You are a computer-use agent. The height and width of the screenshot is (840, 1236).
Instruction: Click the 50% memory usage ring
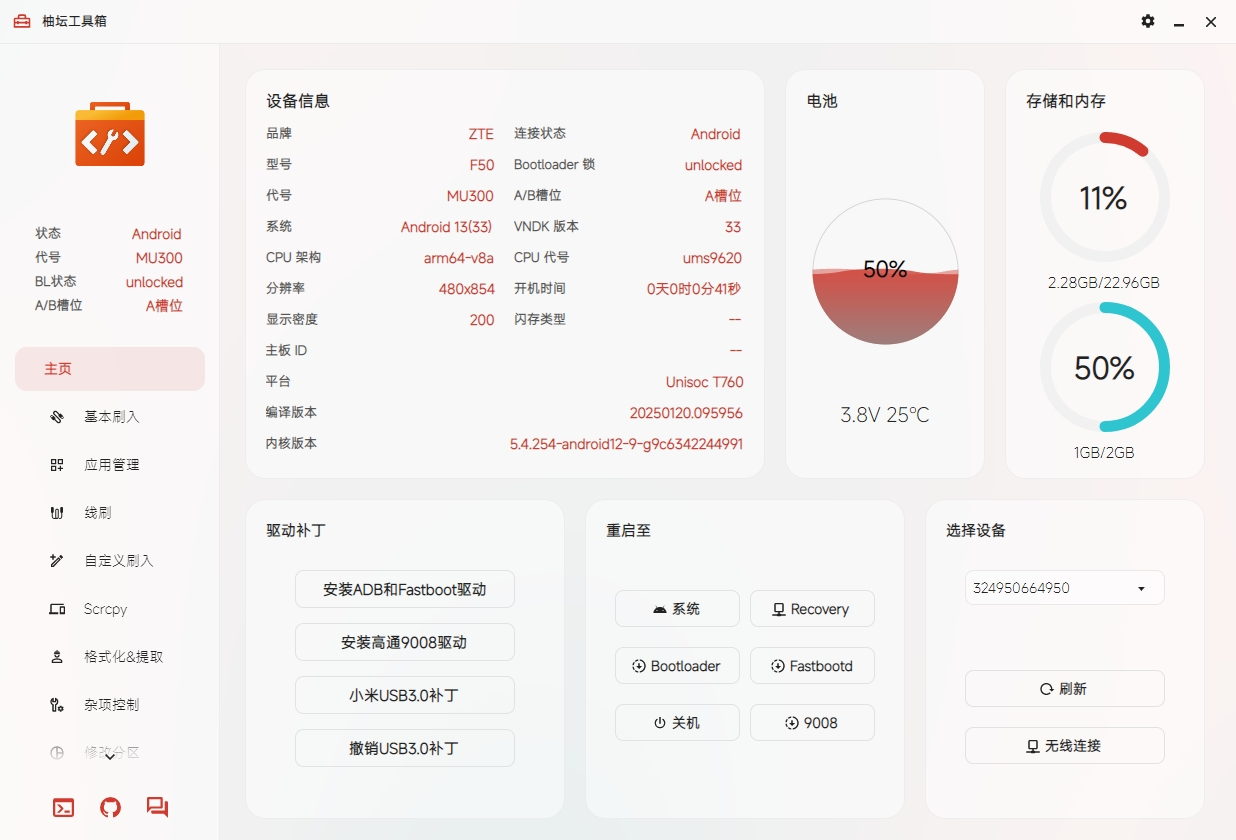coord(1104,367)
